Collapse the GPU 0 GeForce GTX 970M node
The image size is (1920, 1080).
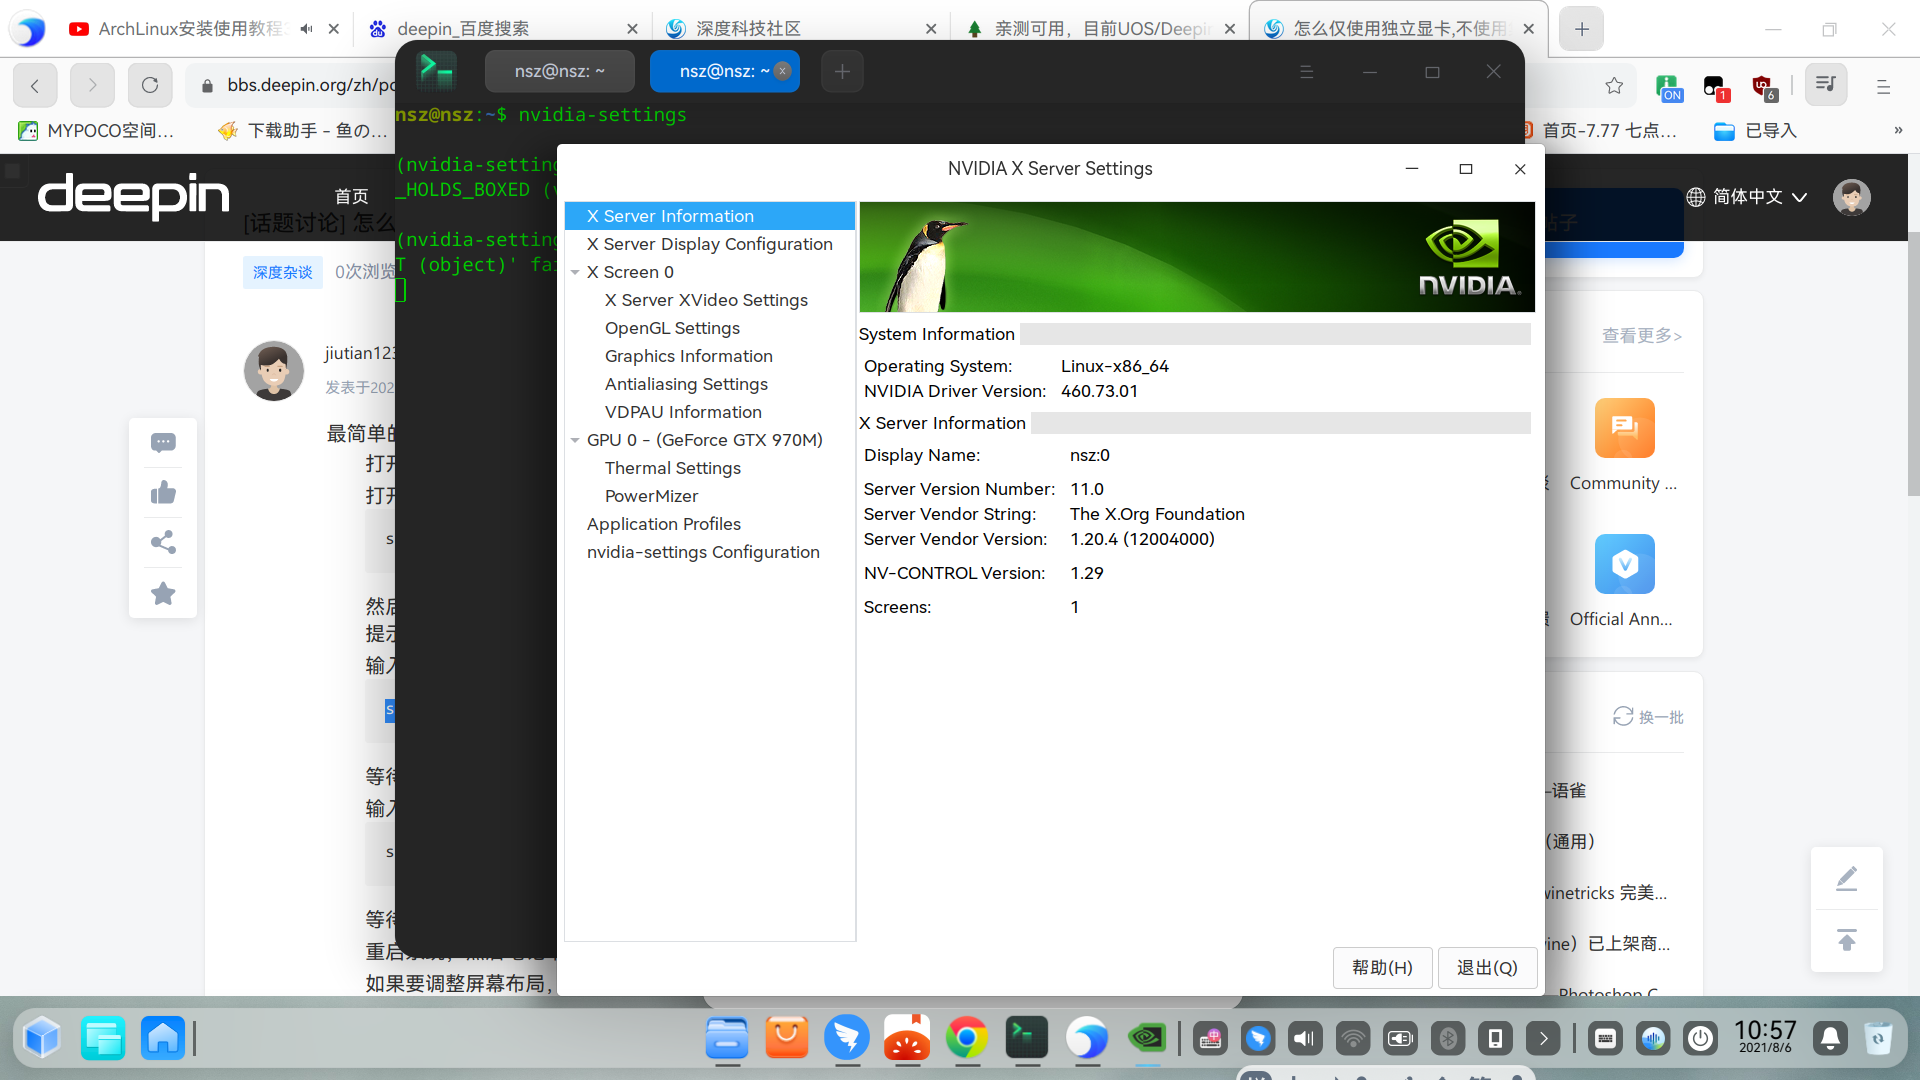click(575, 440)
